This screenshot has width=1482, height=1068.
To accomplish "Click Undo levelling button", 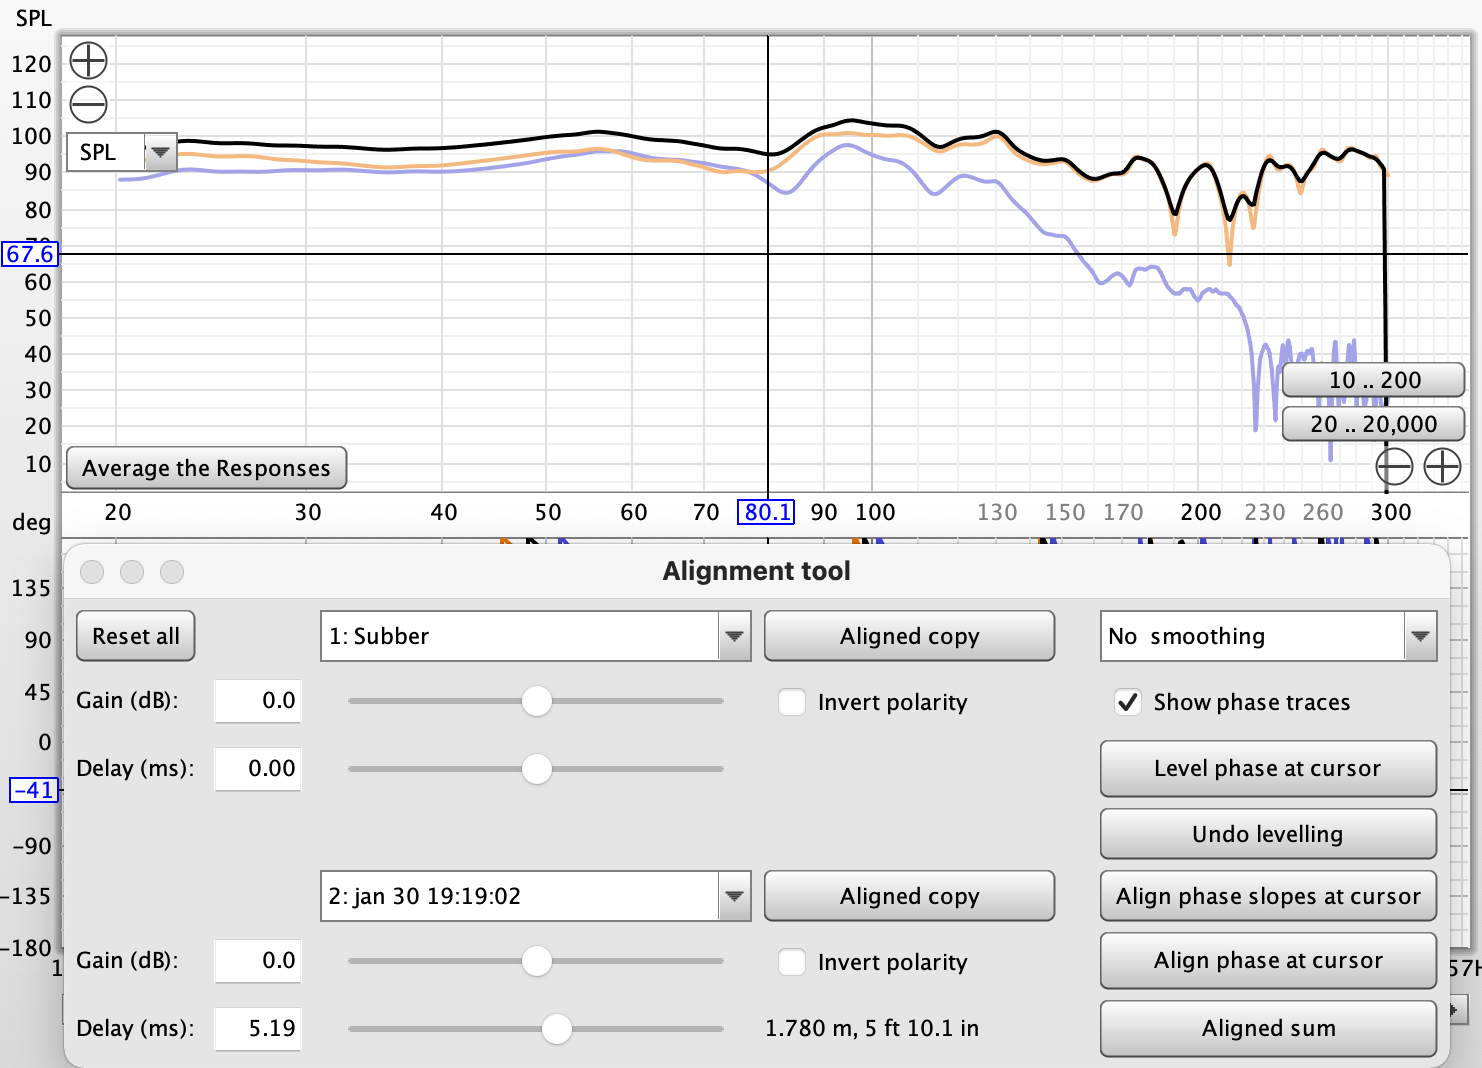I will (x=1268, y=834).
